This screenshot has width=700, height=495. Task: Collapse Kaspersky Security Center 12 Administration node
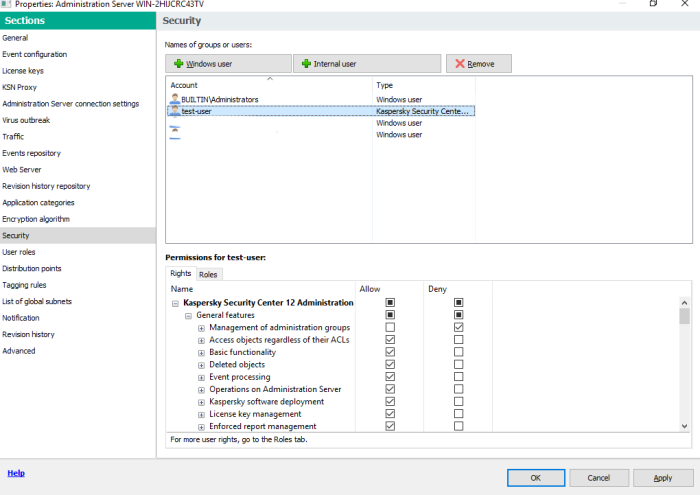point(175,303)
